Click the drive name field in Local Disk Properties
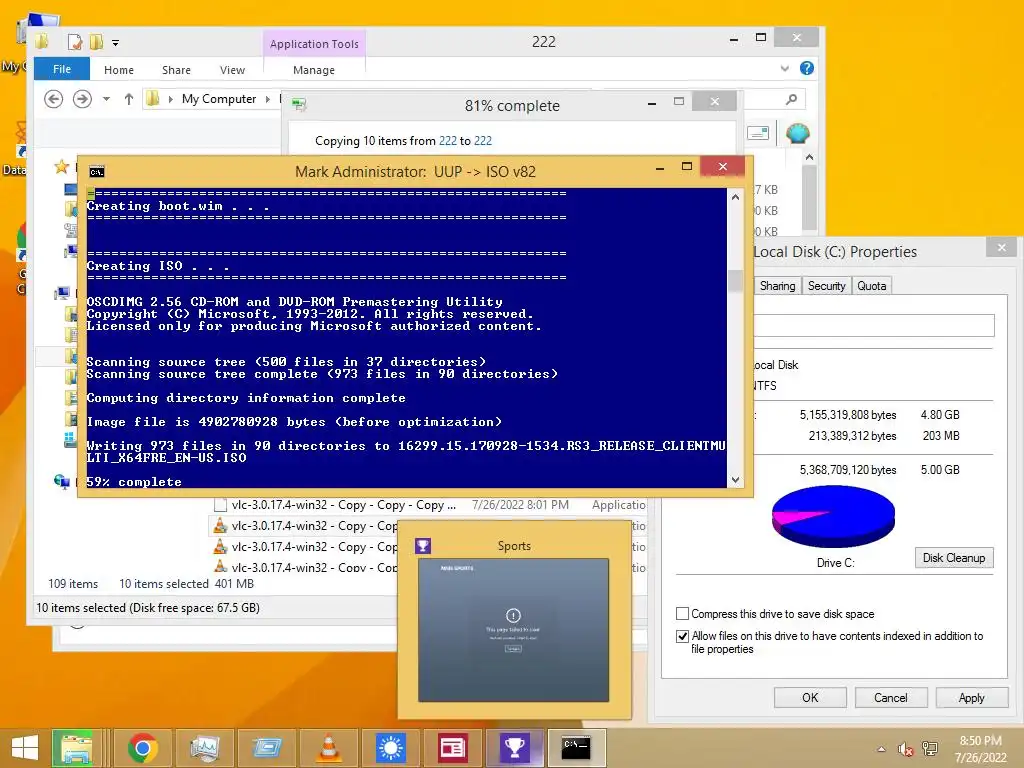This screenshot has width=1024, height=768. (874, 325)
